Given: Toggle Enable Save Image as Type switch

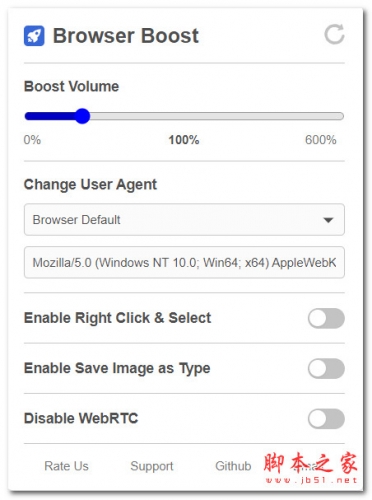Looking at the screenshot, I should tap(326, 368).
